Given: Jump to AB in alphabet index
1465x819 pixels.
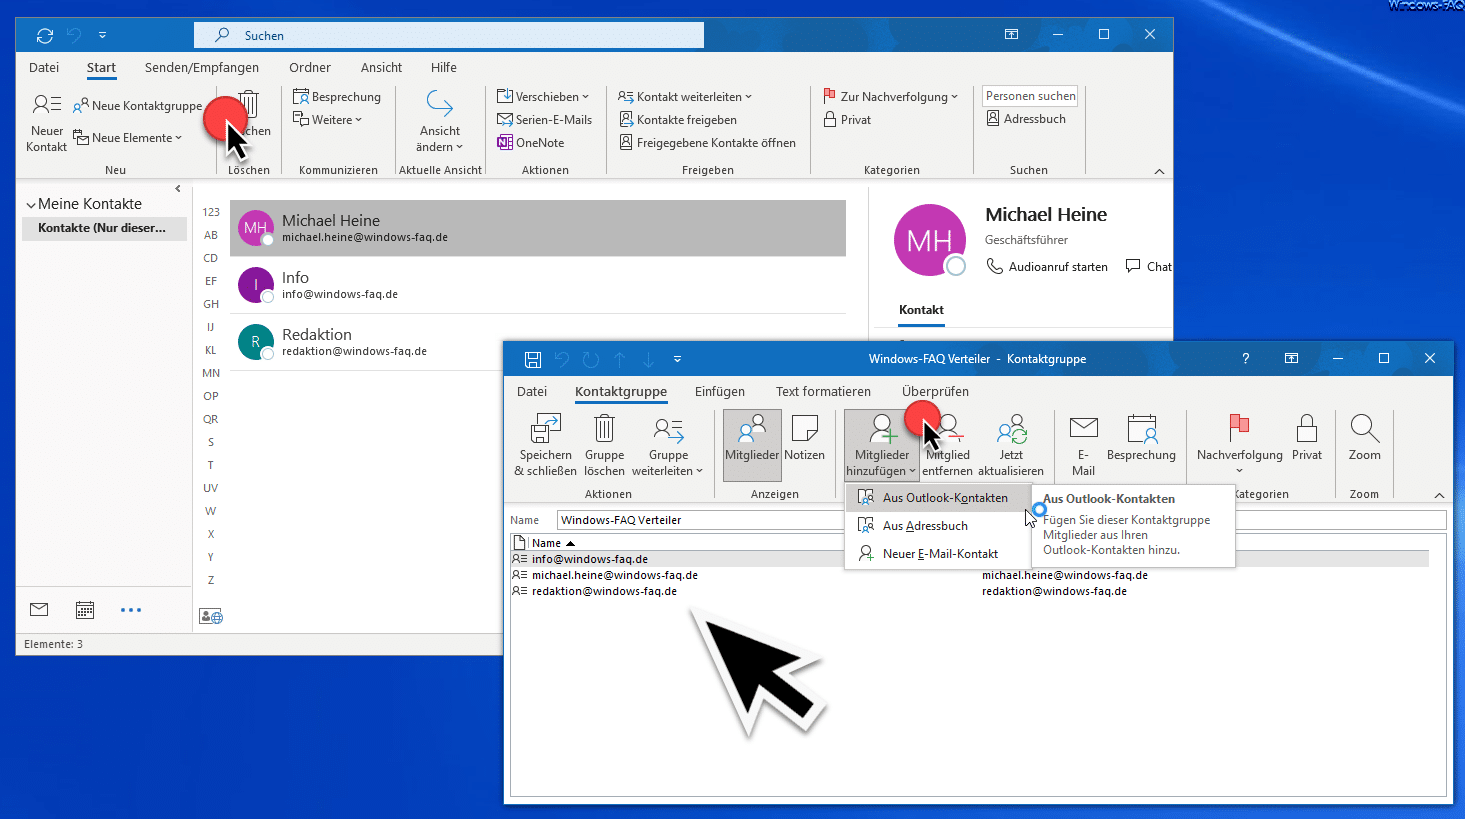Looking at the screenshot, I should tap(211, 235).
